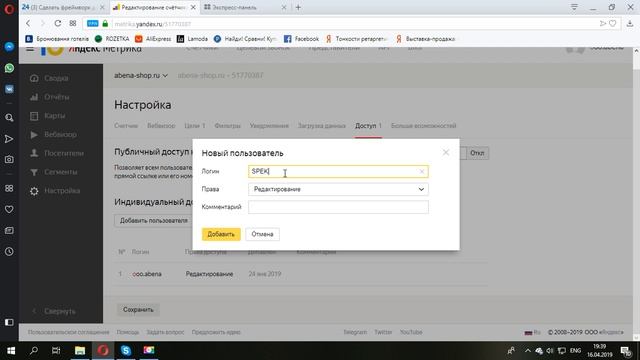Take snapshot with camera icon

point(9,160)
